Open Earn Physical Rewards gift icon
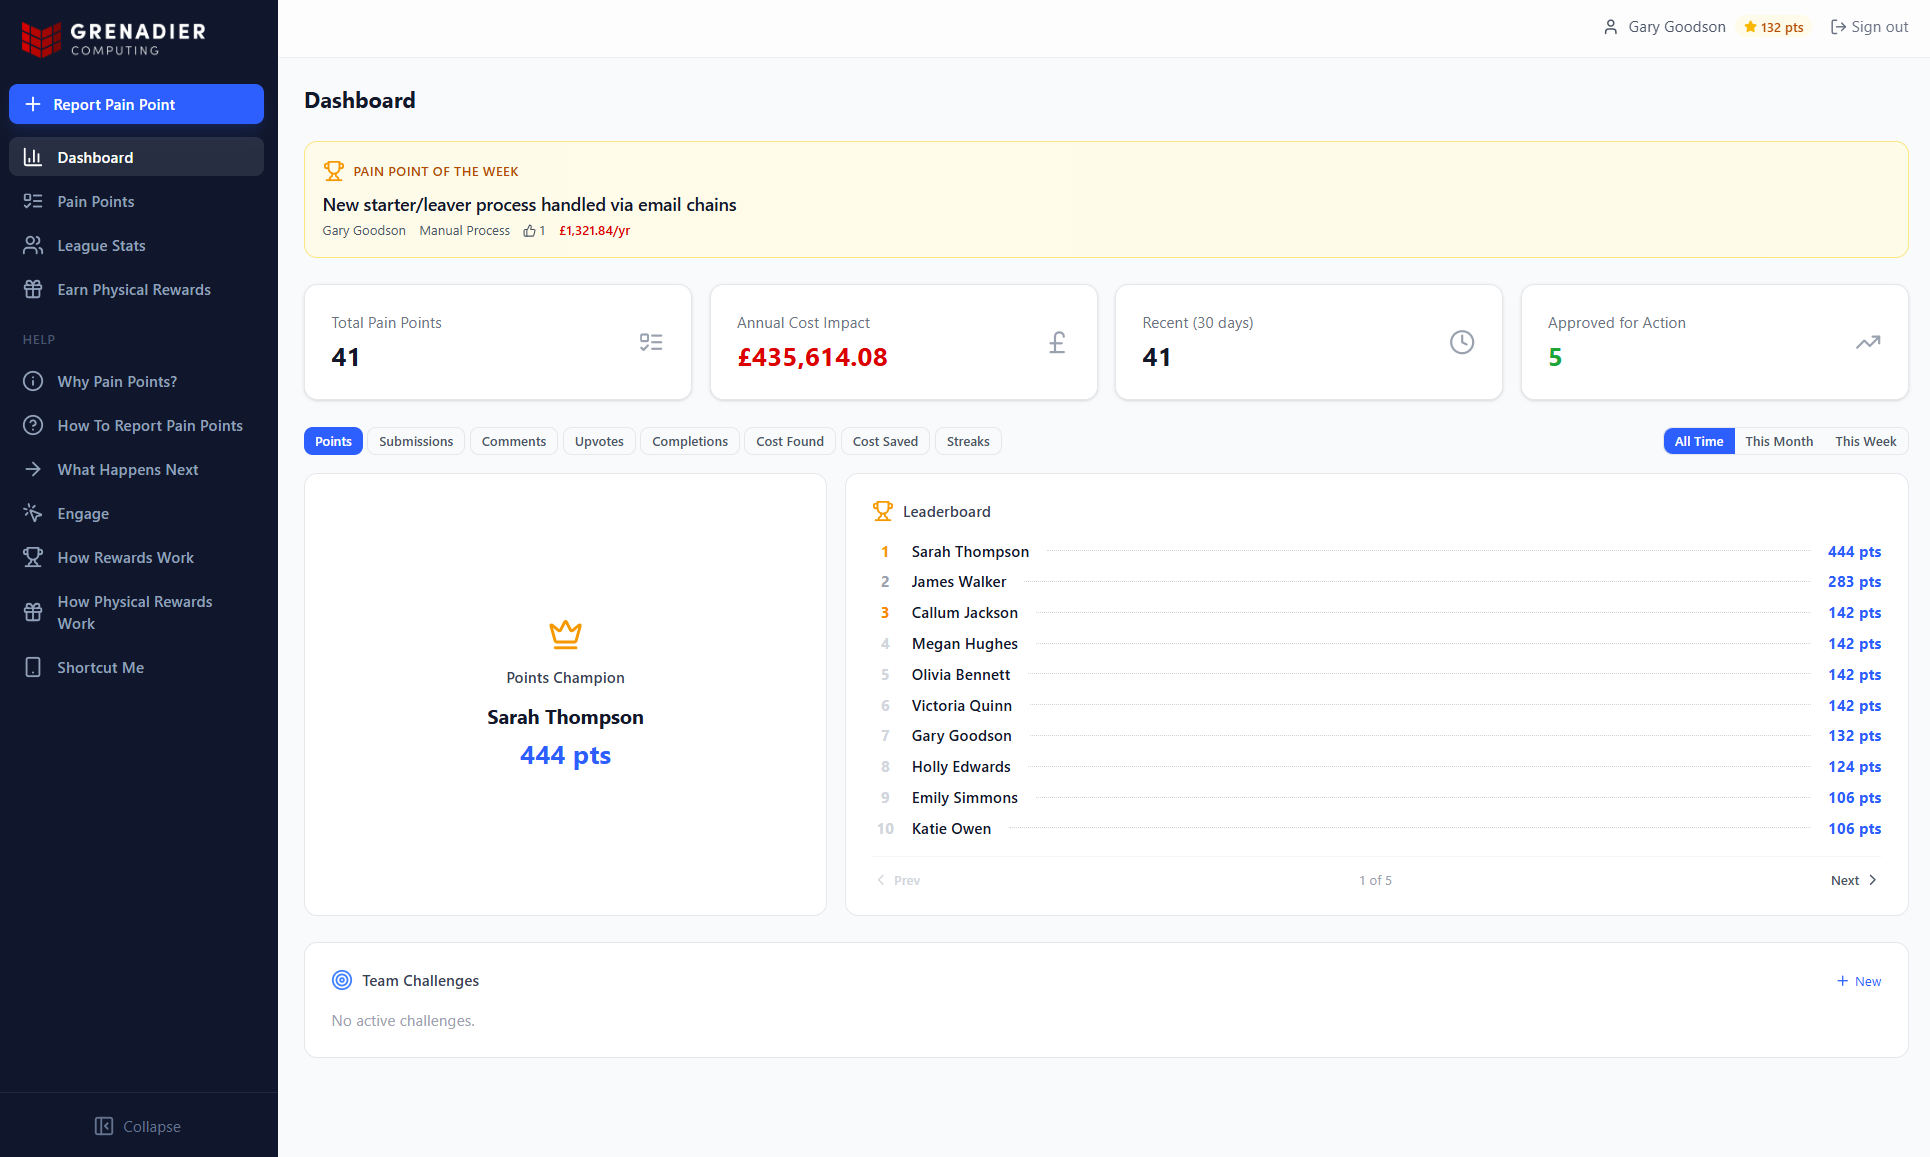 (34, 289)
